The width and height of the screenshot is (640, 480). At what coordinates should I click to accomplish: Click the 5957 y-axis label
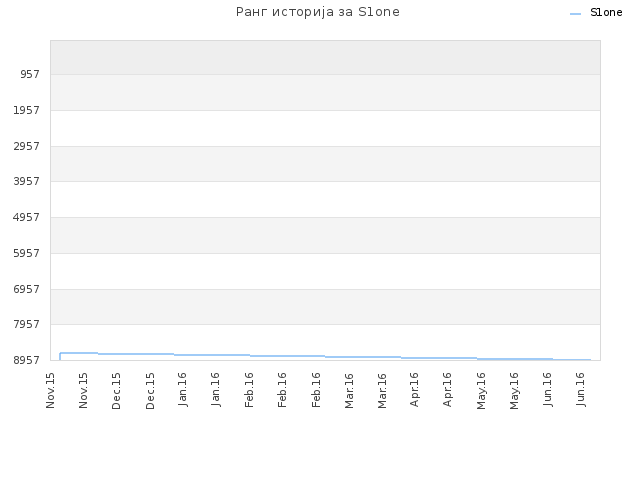27,253
